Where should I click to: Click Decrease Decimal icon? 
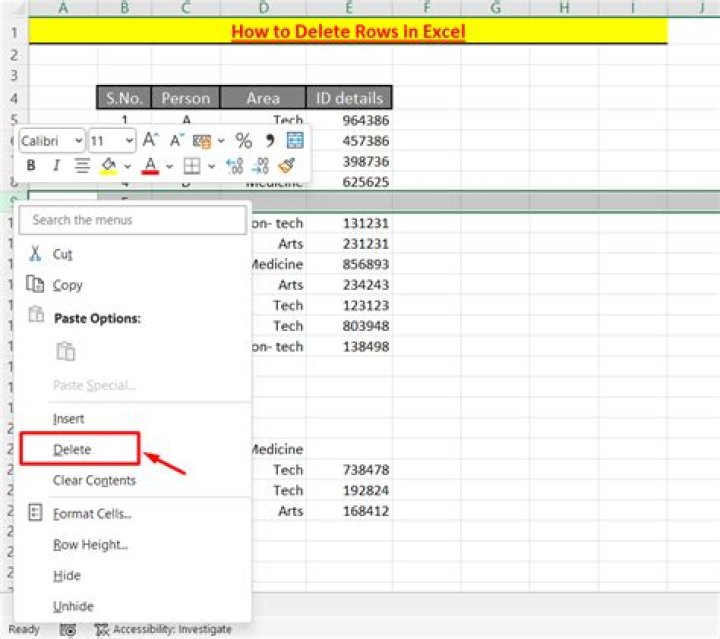[x=261, y=166]
